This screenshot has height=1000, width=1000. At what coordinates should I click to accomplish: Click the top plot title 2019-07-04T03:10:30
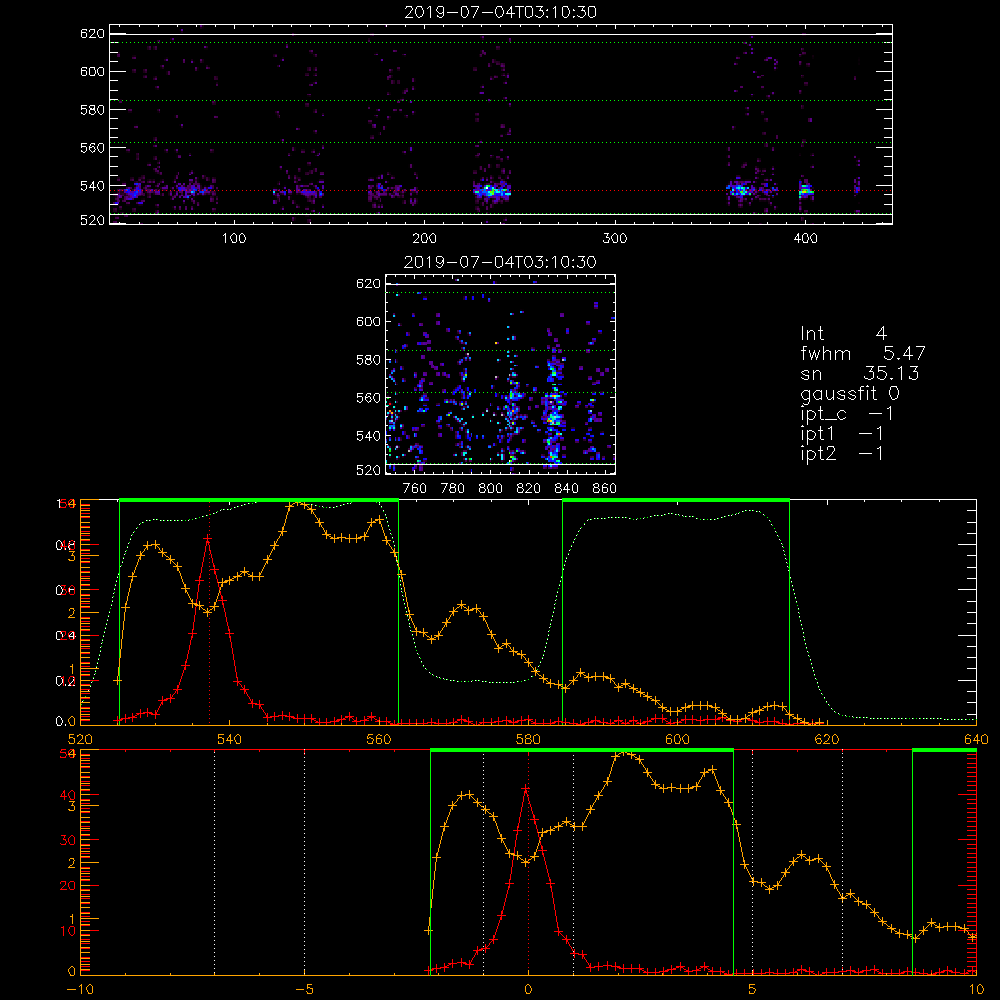[501, 12]
